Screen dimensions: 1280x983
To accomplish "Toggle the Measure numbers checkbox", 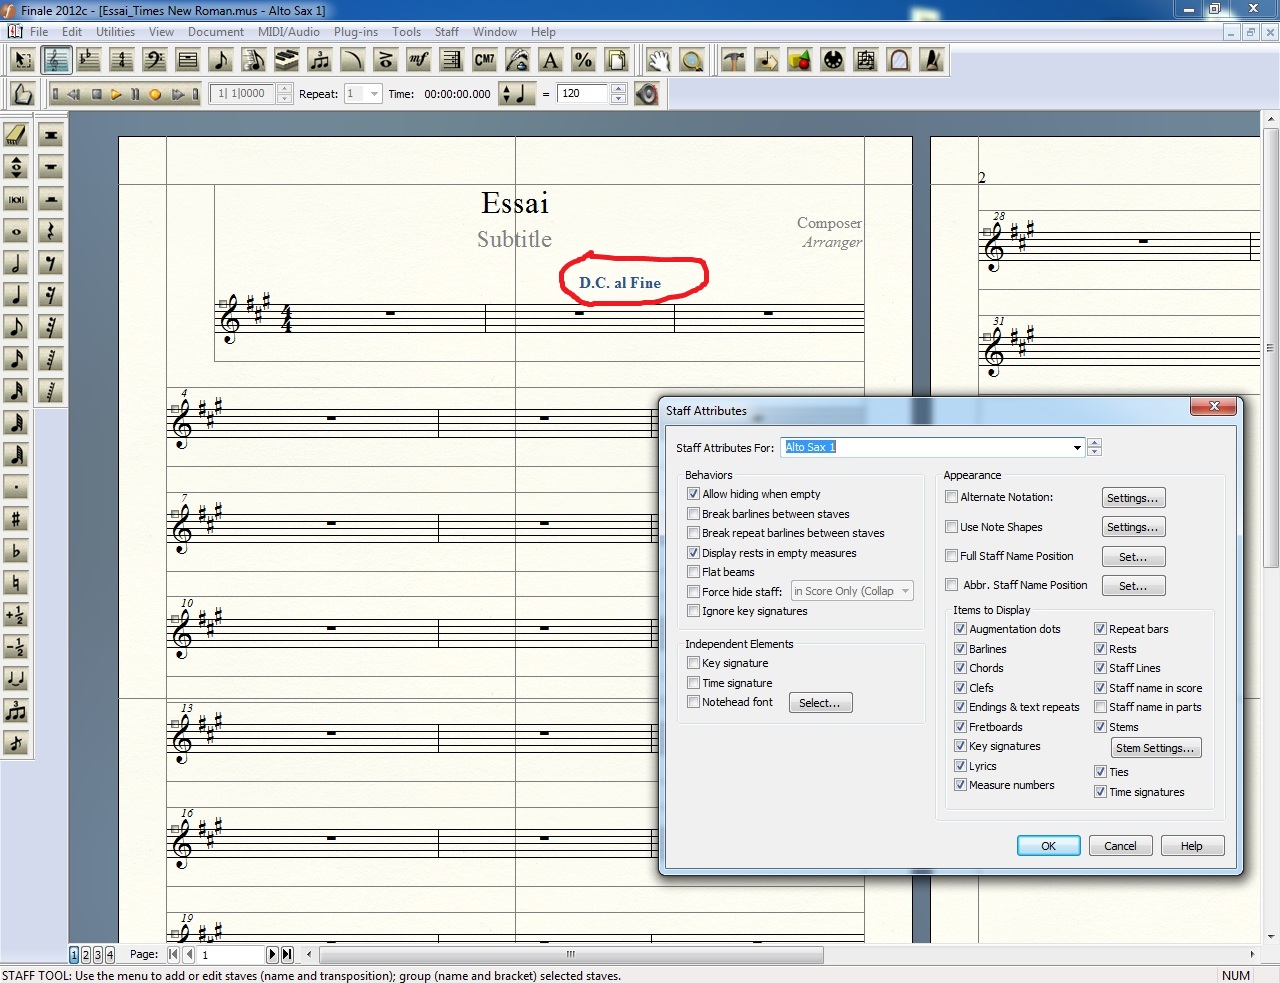I will click(x=960, y=785).
